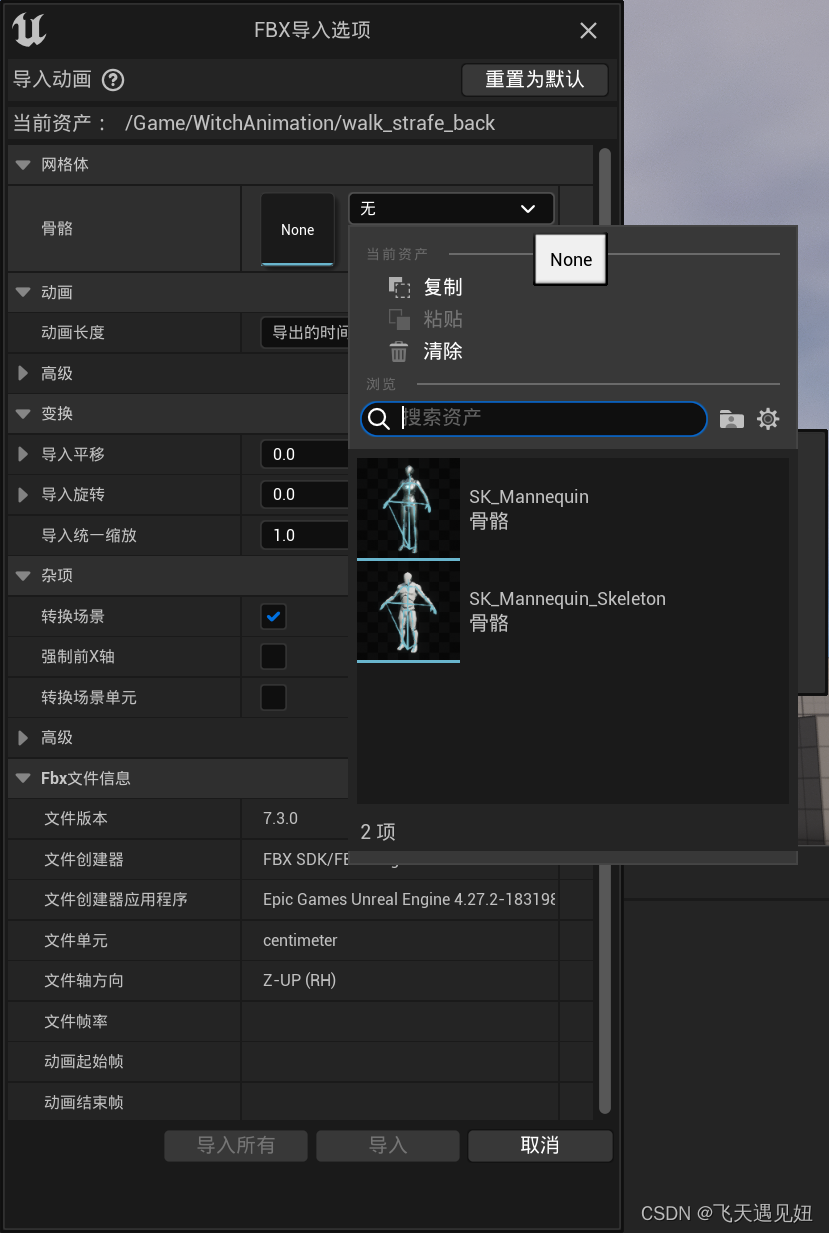This screenshot has height=1233, width=829.
Task: Click the 动画起始帧 label
Action: click(84, 1062)
